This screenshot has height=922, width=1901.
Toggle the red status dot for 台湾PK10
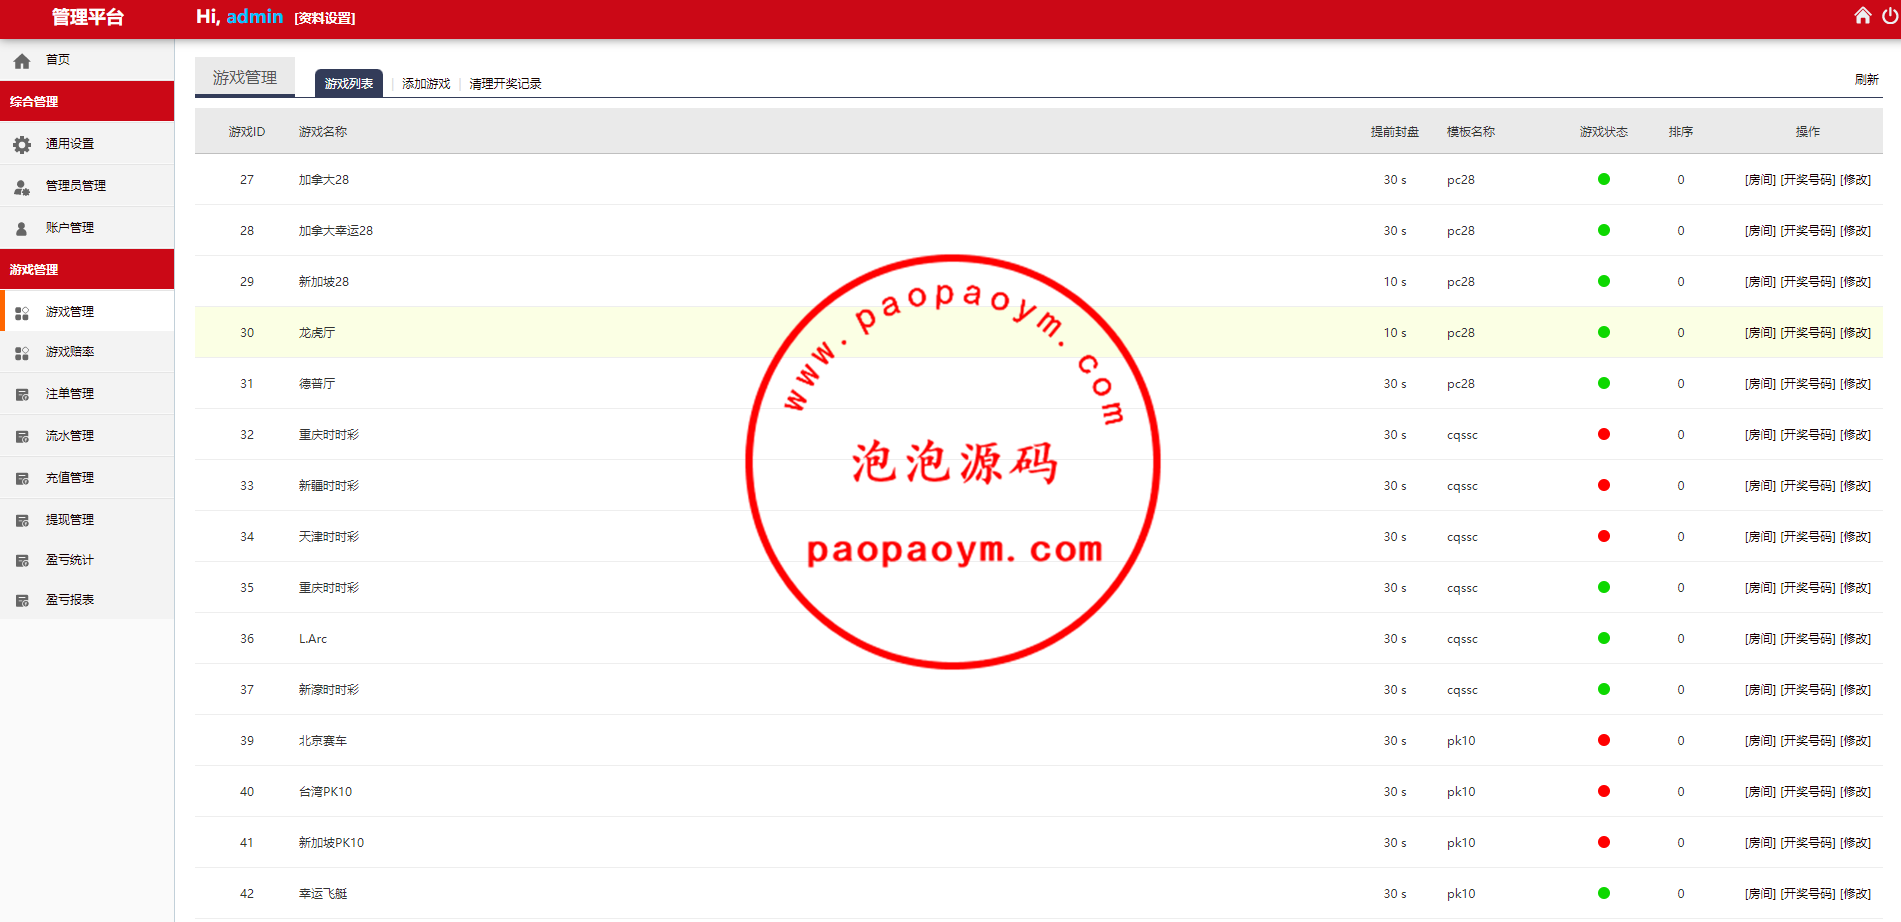tap(1604, 791)
